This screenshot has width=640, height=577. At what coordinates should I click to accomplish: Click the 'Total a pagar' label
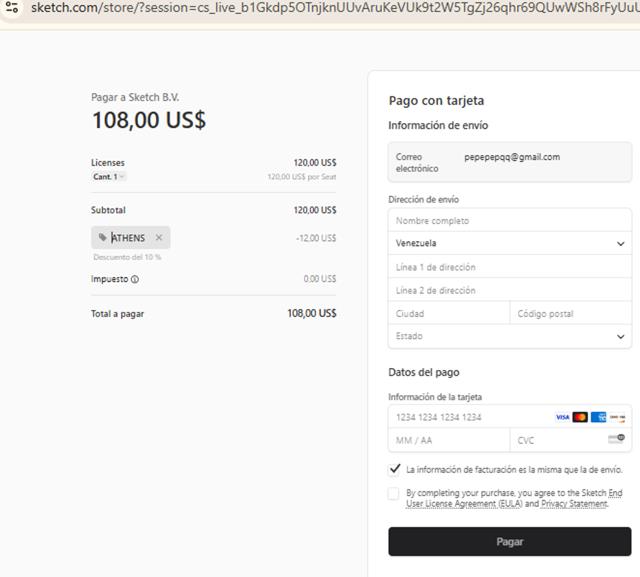click(118, 313)
